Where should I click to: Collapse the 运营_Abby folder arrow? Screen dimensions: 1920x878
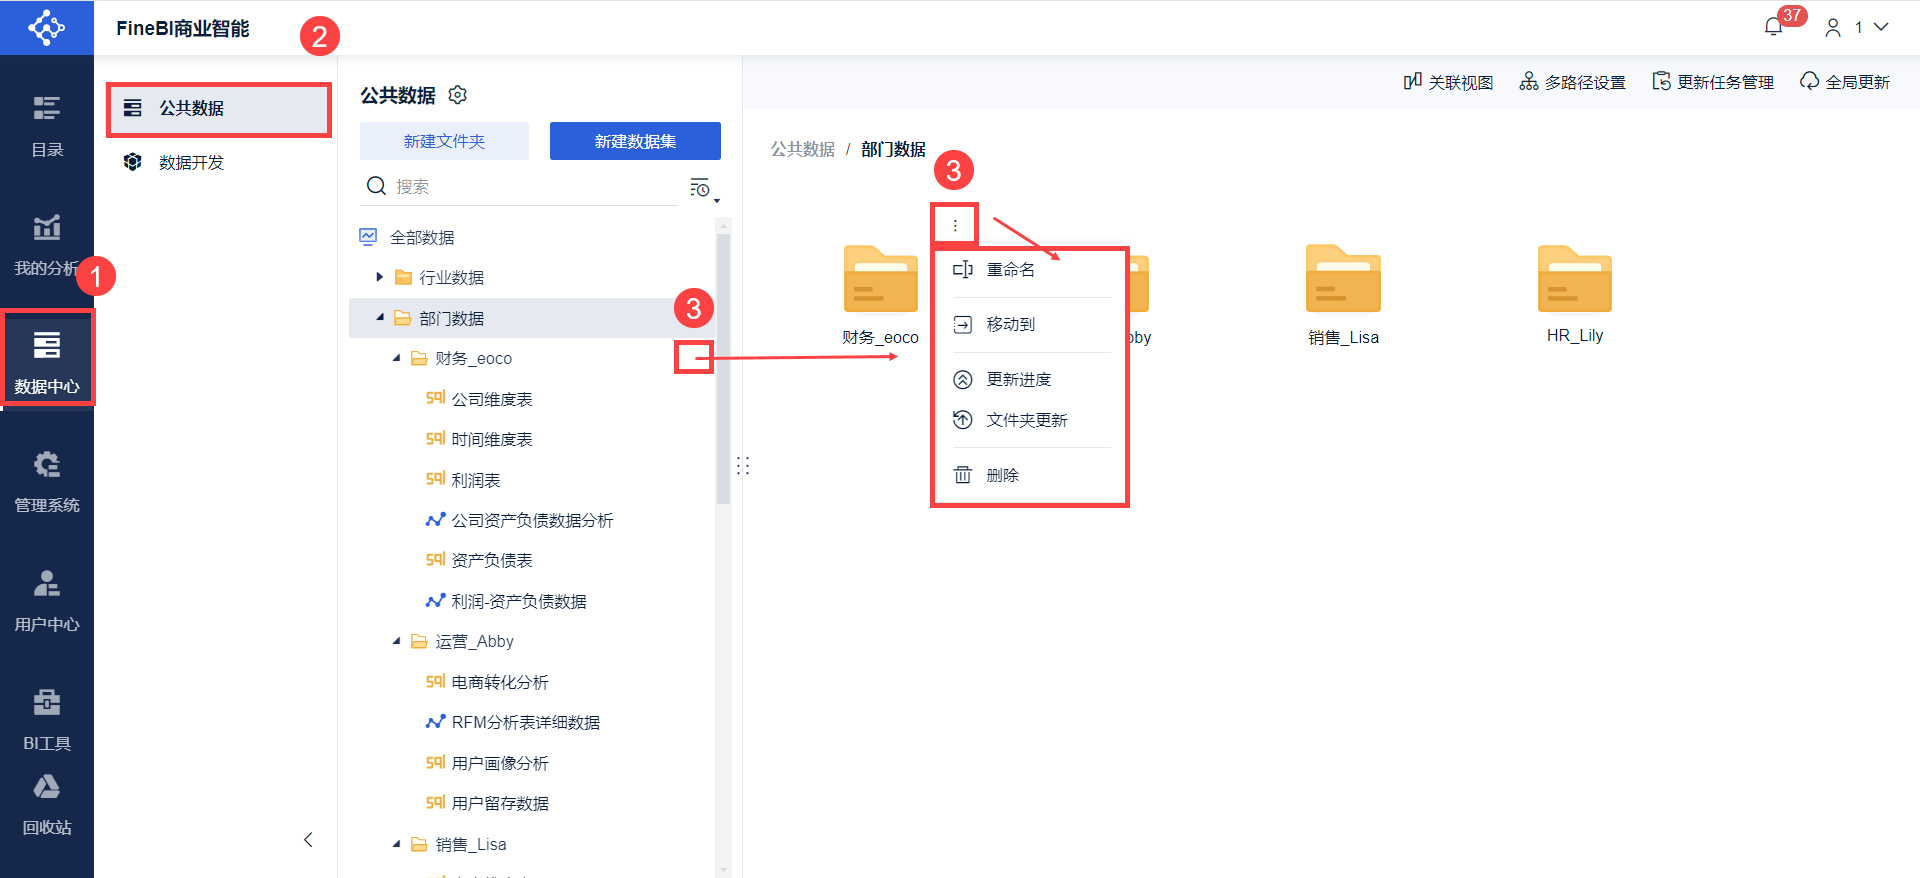396,641
